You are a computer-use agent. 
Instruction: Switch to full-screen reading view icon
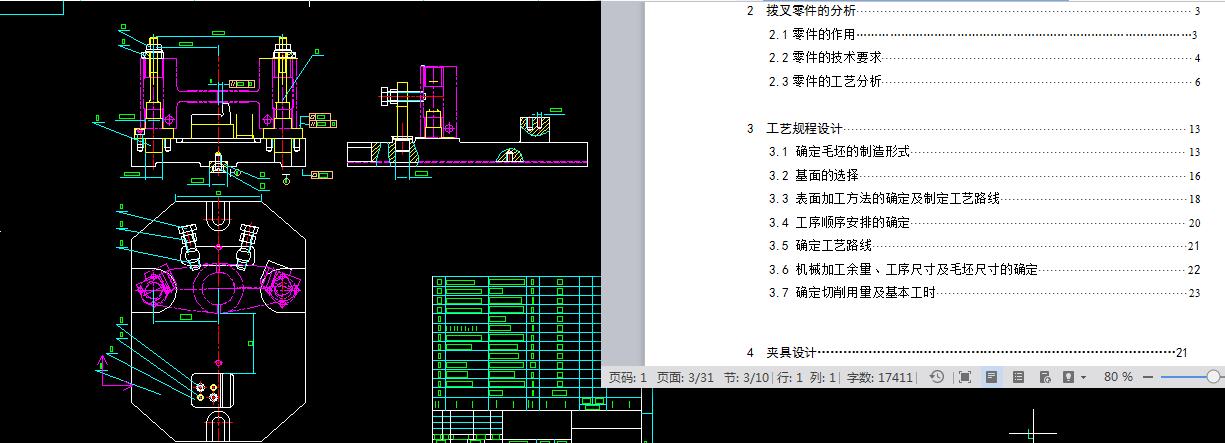coord(964,377)
